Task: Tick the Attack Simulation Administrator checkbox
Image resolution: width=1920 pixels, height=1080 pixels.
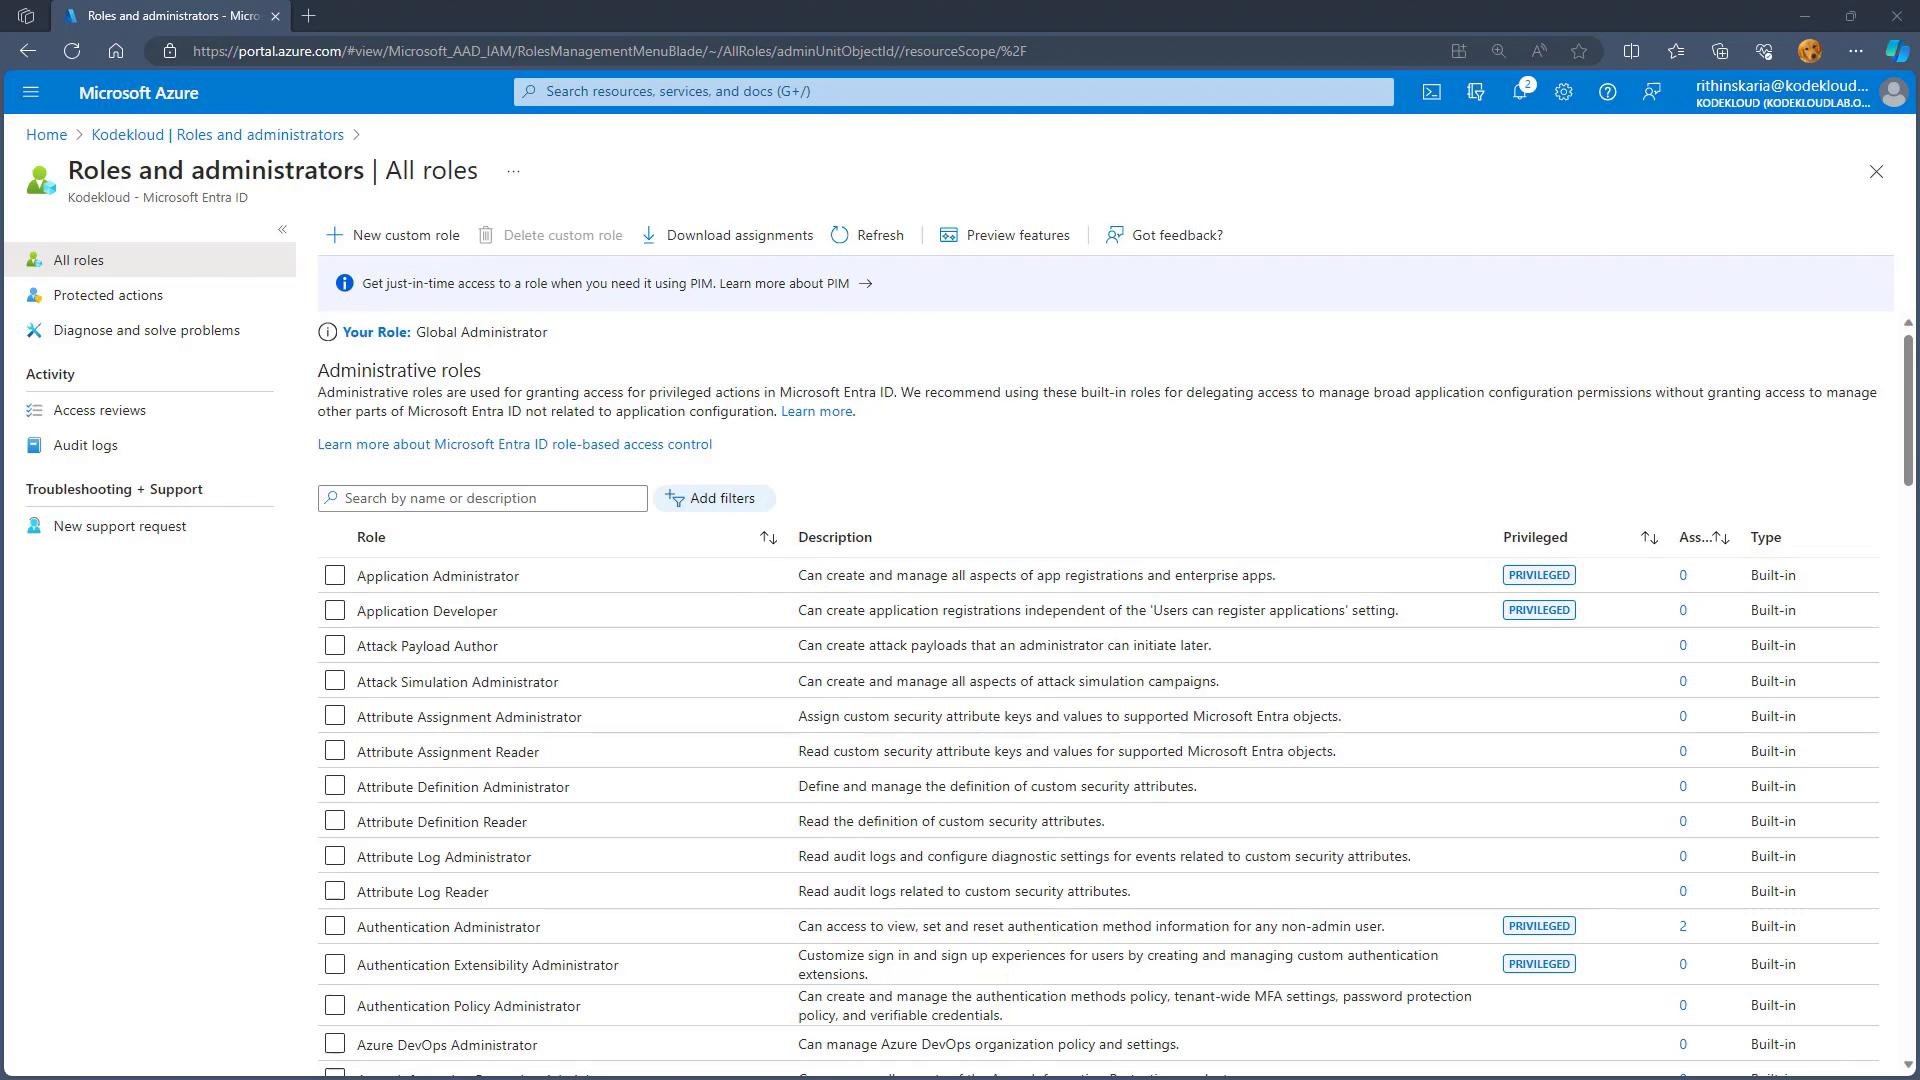Action: tap(335, 681)
